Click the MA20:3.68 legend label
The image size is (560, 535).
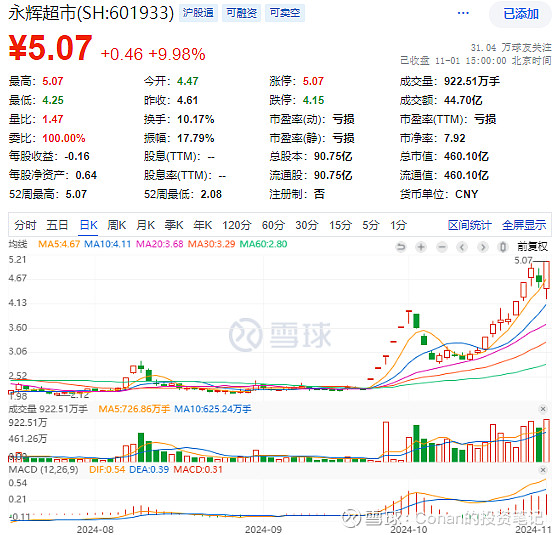[160, 244]
